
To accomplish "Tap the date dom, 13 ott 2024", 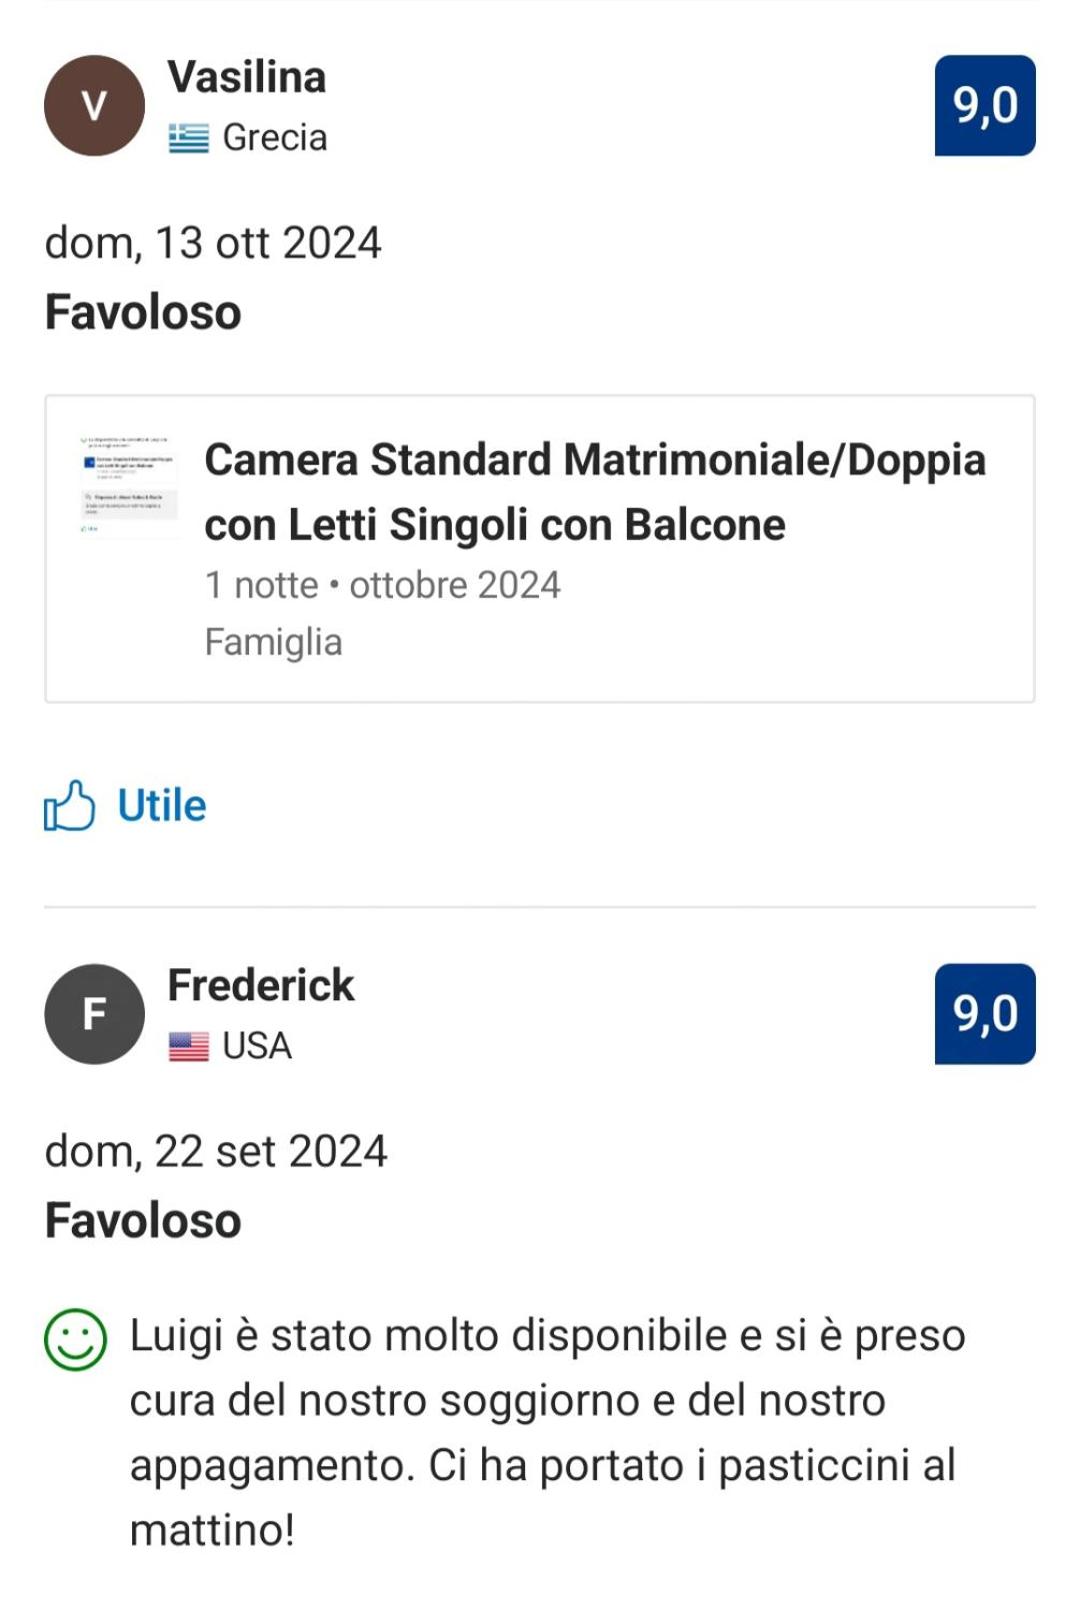I will click(213, 243).
